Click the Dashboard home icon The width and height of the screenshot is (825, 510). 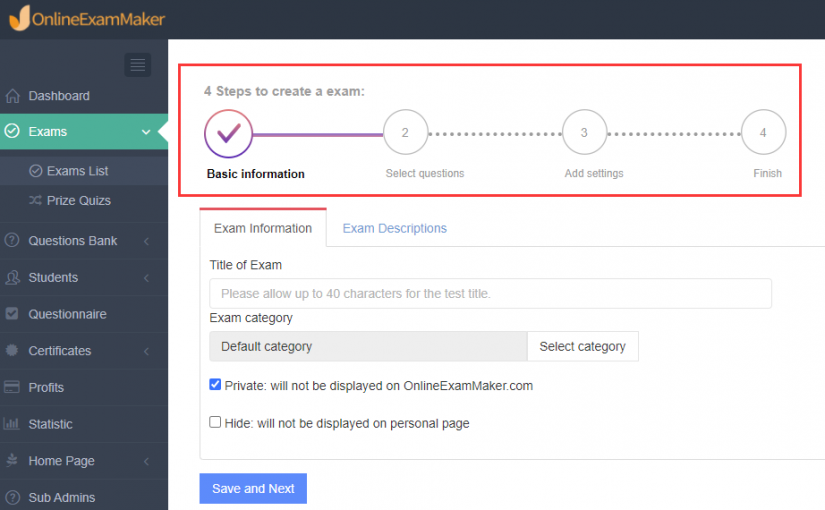pos(13,96)
